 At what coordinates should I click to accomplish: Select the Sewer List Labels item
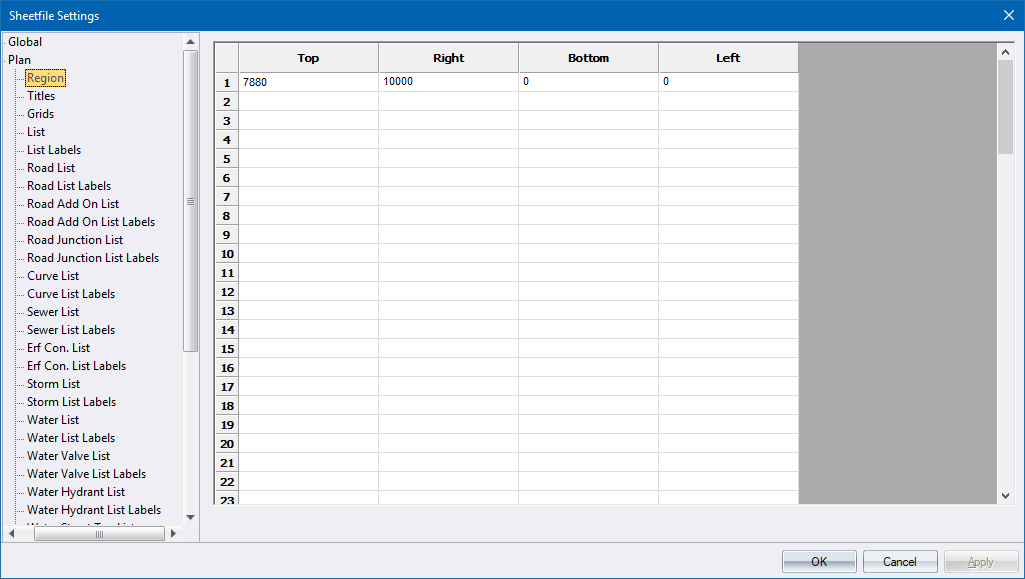71,330
